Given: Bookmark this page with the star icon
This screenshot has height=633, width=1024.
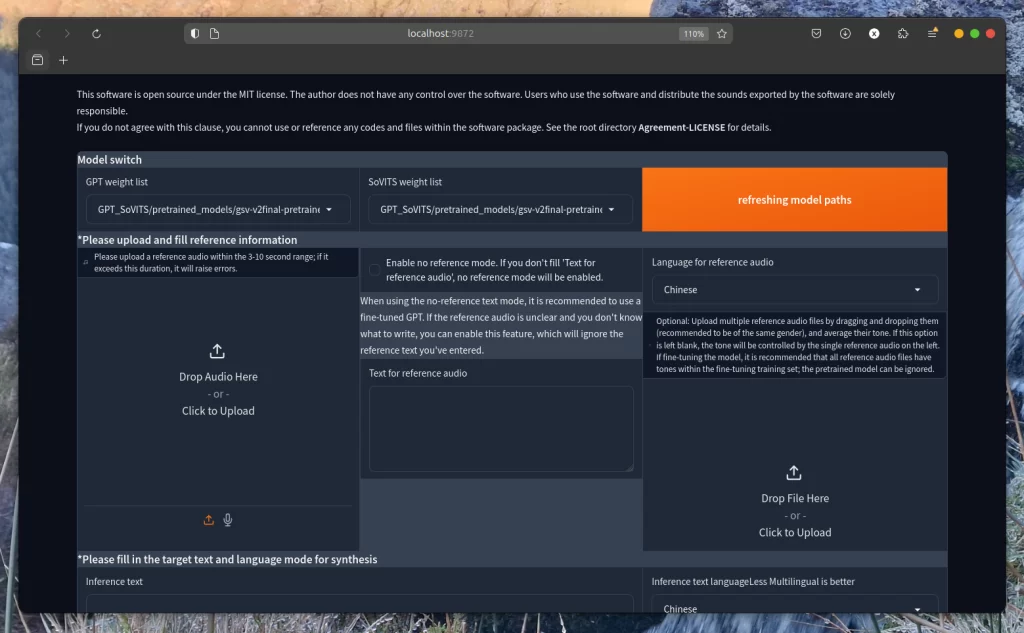Looking at the screenshot, I should coord(721,34).
